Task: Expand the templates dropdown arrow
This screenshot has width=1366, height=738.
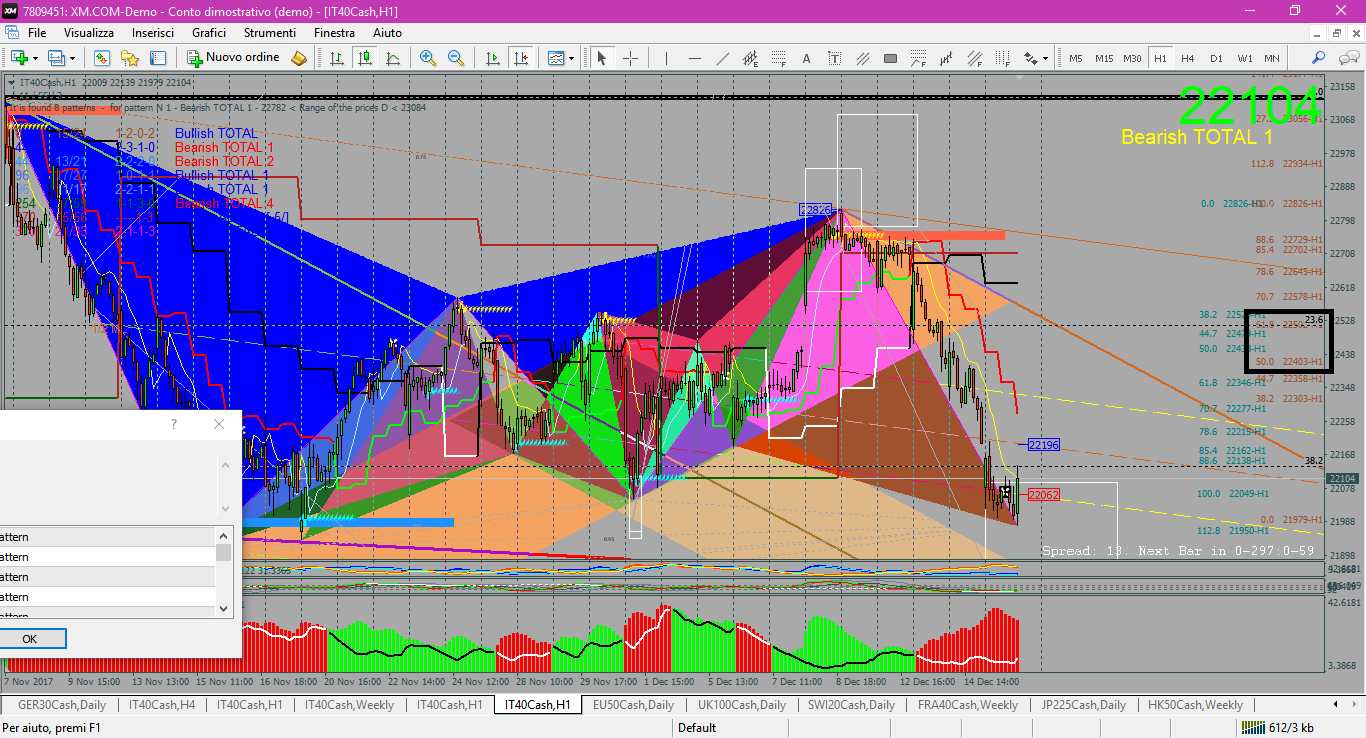Action: (x=572, y=58)
